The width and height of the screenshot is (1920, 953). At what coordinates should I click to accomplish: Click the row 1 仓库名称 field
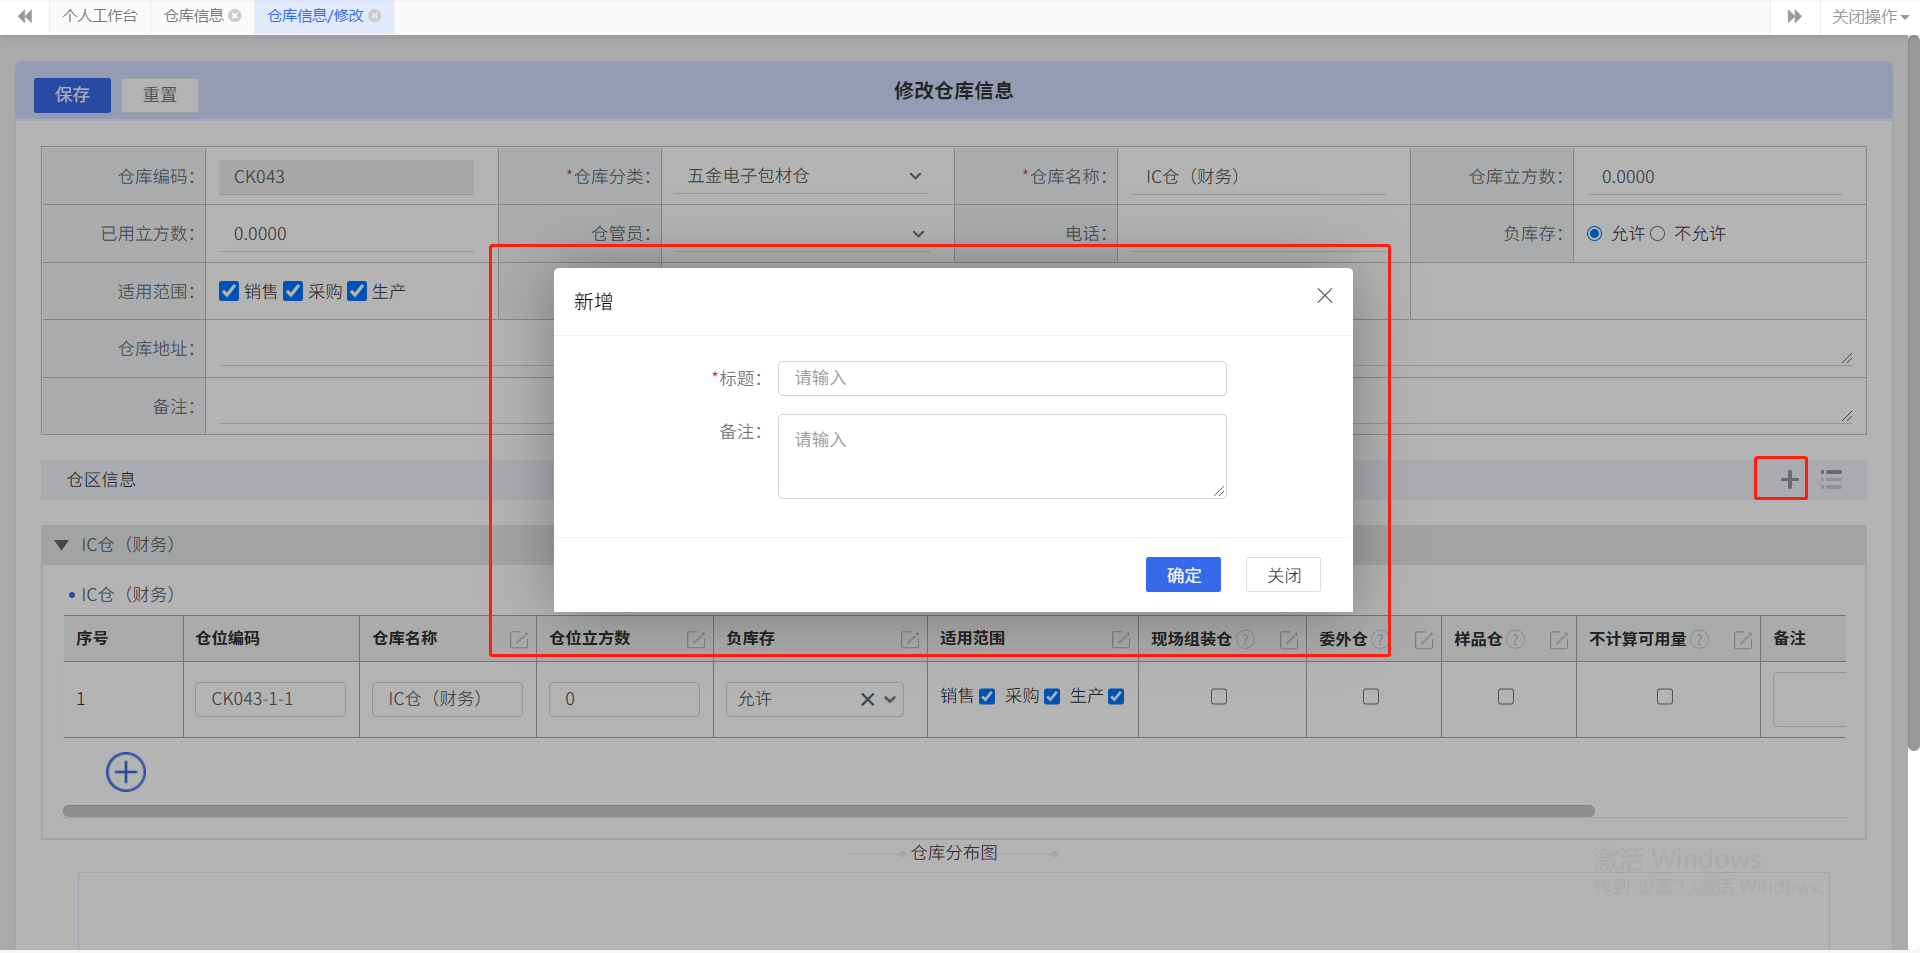coord(447,699)
